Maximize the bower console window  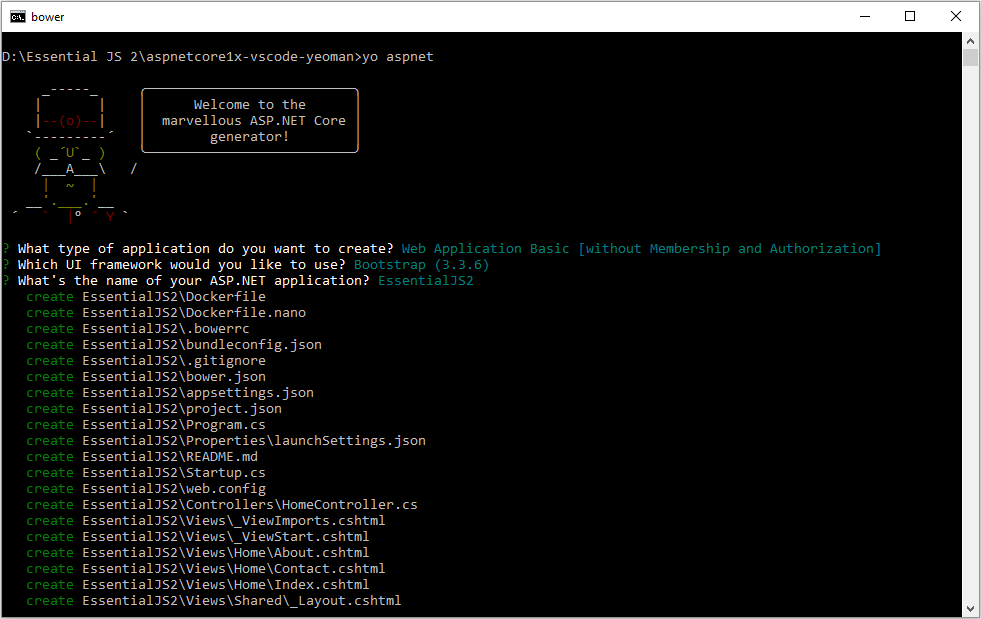point(910,17)
